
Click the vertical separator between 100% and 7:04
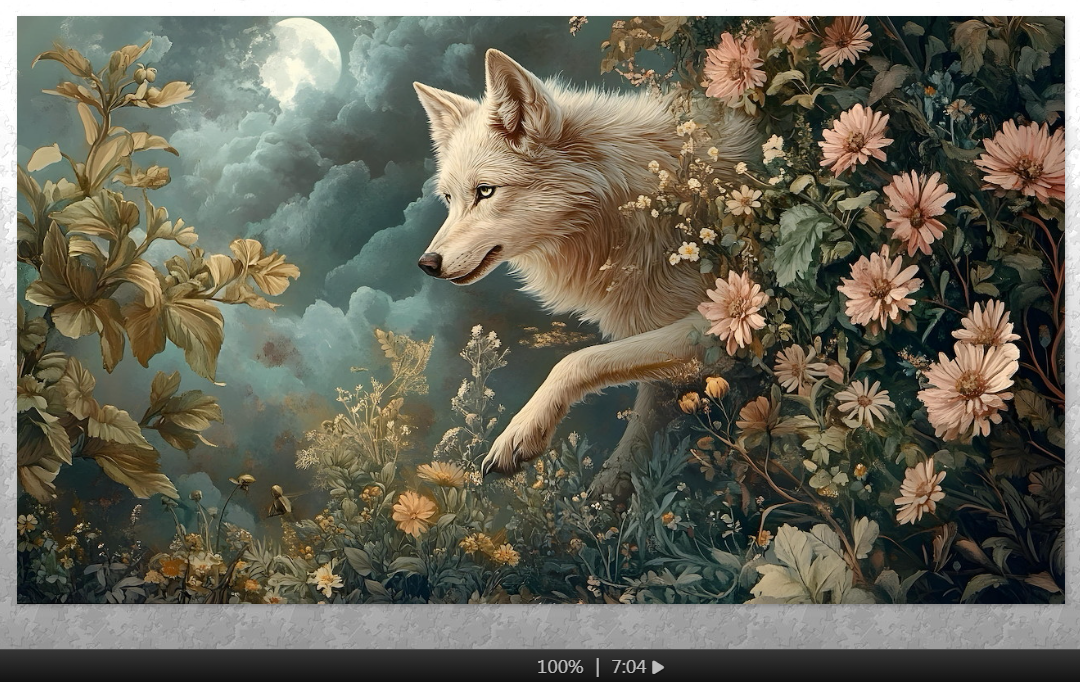(597, 667)
